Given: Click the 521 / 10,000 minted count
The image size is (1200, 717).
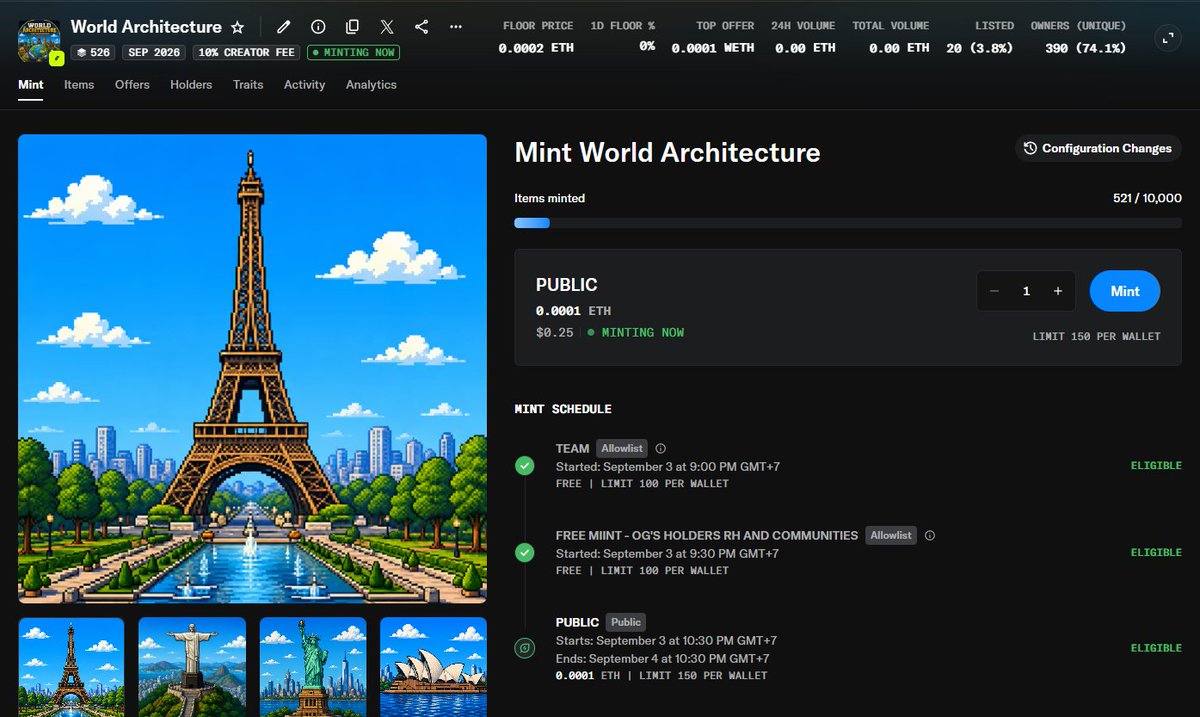Looking at the screenshot, I should point(1147,198).
